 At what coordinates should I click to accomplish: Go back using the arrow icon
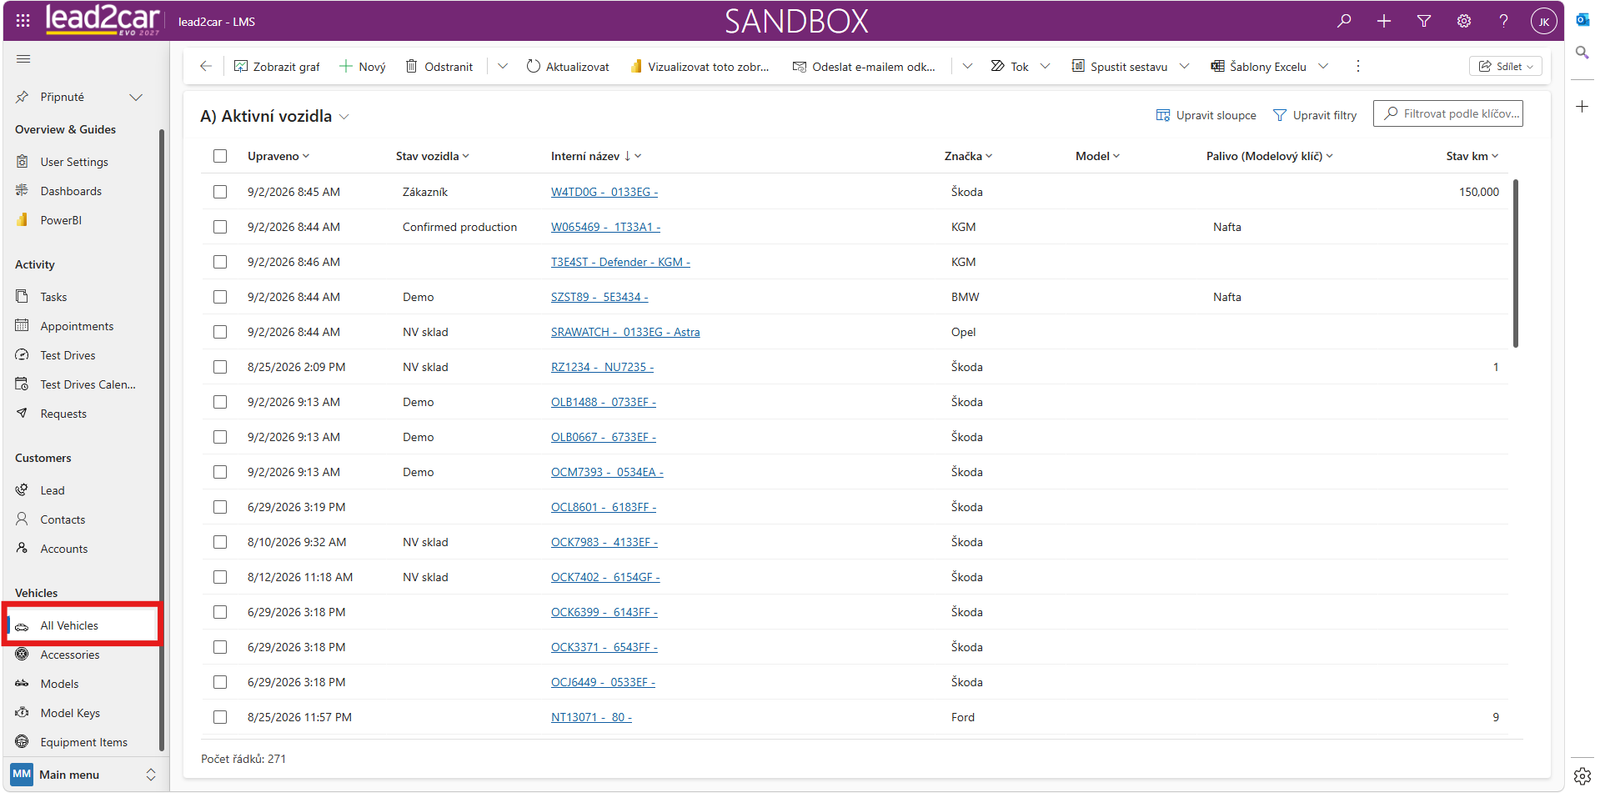[206, 66]
